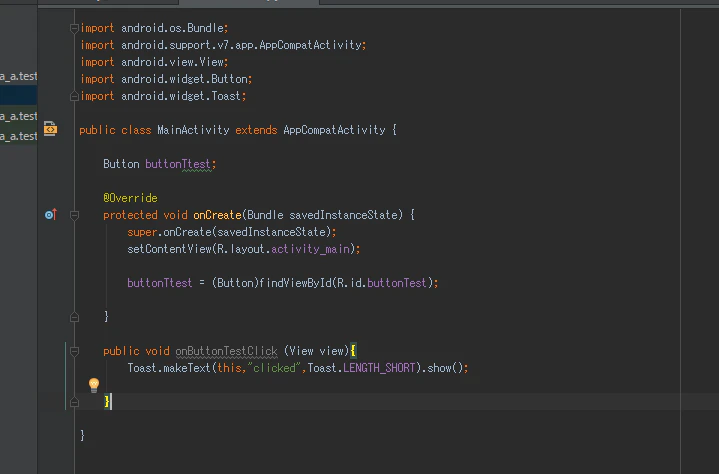719x474 pixels.
Task: Click the 'onCreate' method name in declaration
Action: pyautogui.click(x=217, y=215)
